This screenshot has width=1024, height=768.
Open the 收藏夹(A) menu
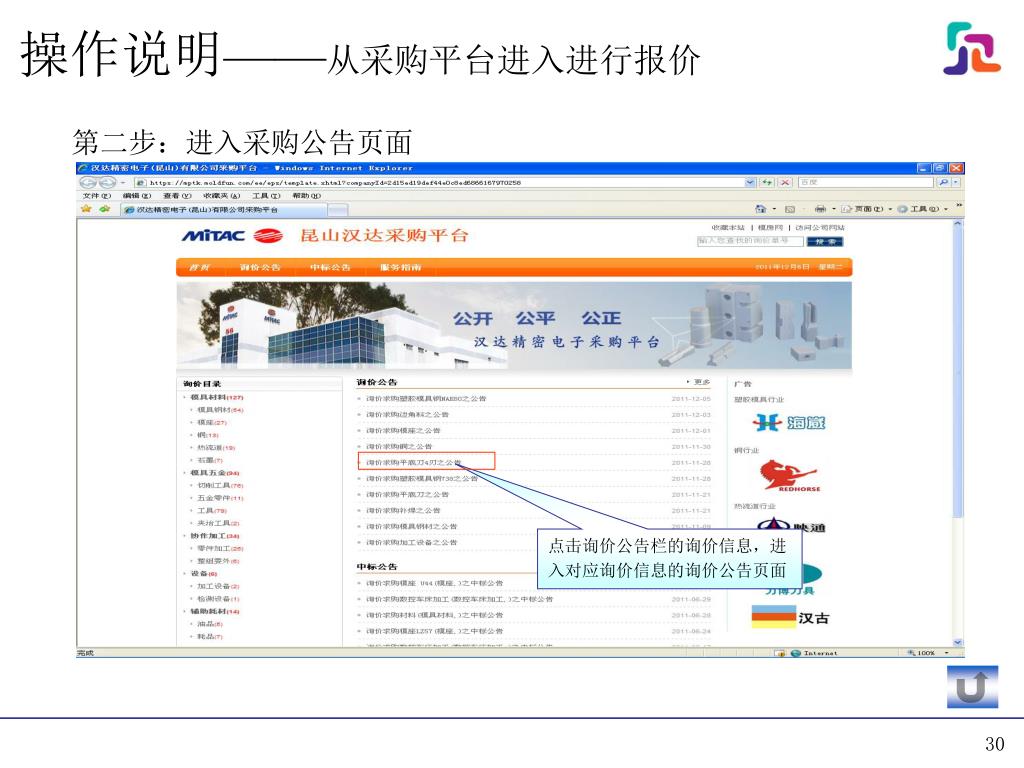tap(222, 195)
